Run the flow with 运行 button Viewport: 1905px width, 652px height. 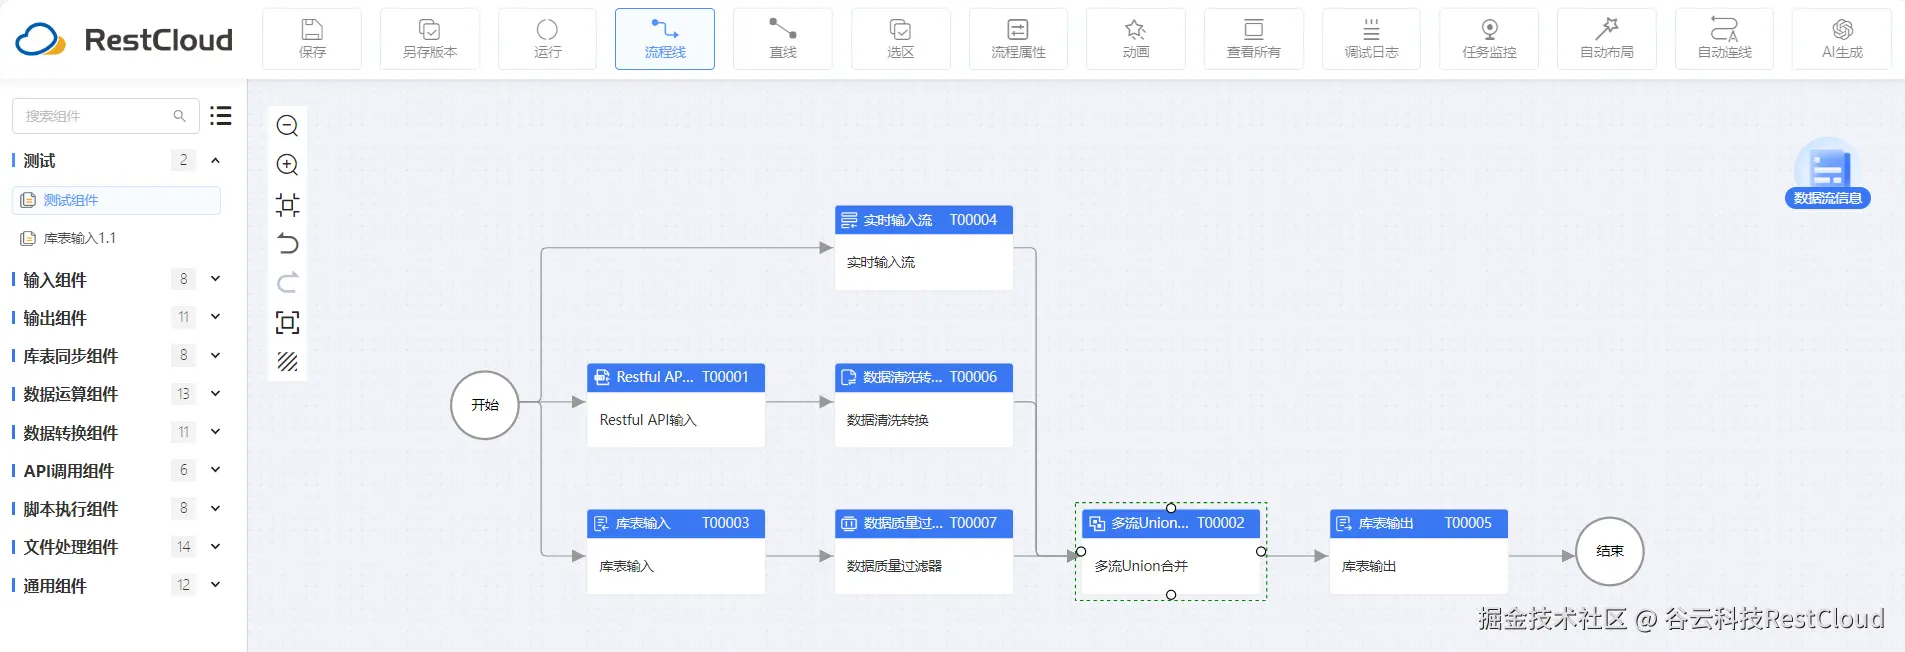(547, 39)
